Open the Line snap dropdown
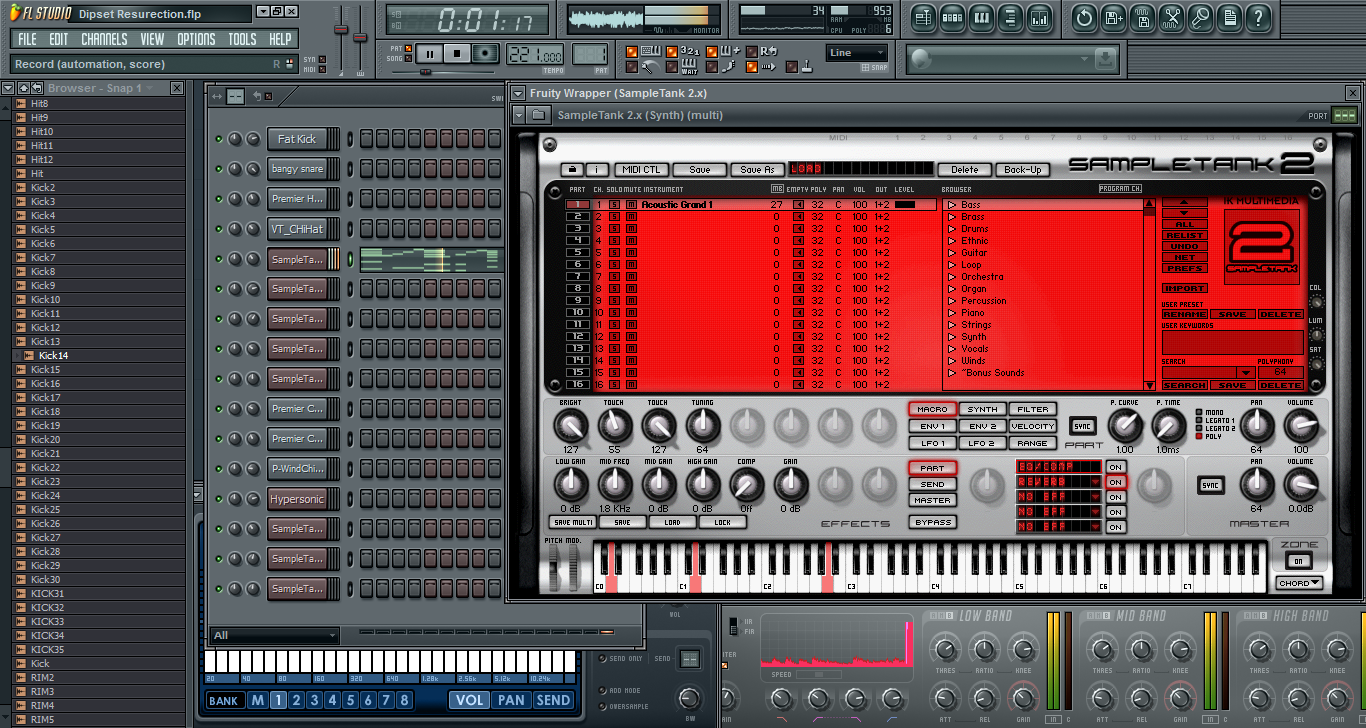The image size is (1366, 728). click(x=857, y=53)
